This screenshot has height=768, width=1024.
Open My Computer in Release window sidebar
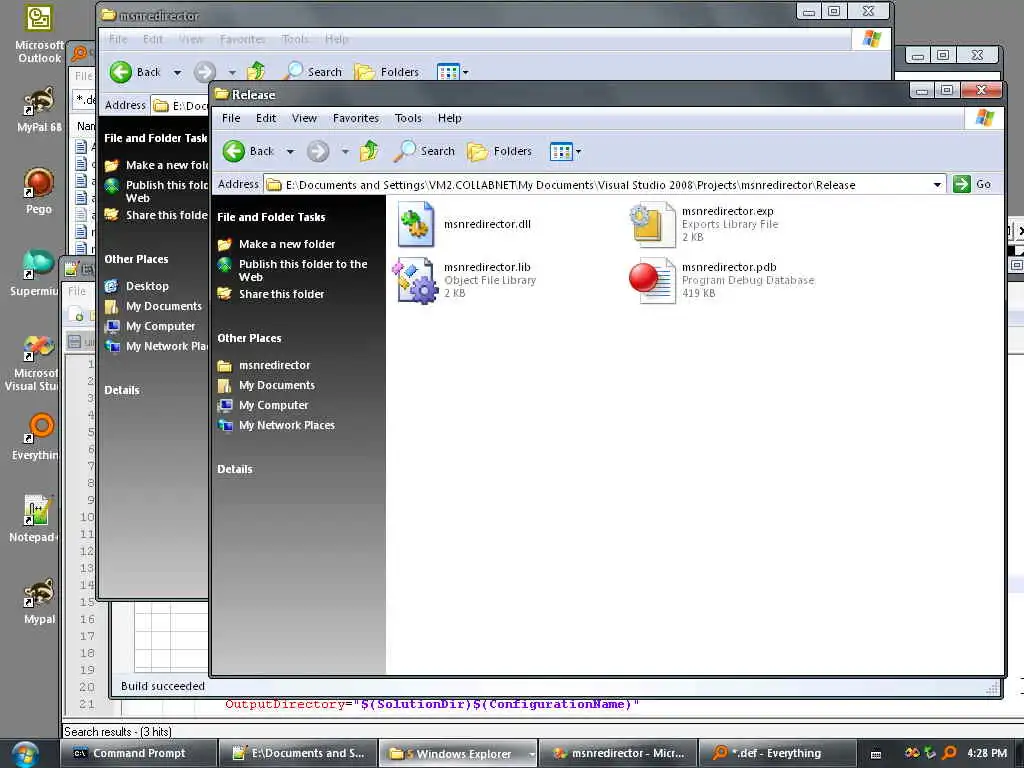coord(274,406)
